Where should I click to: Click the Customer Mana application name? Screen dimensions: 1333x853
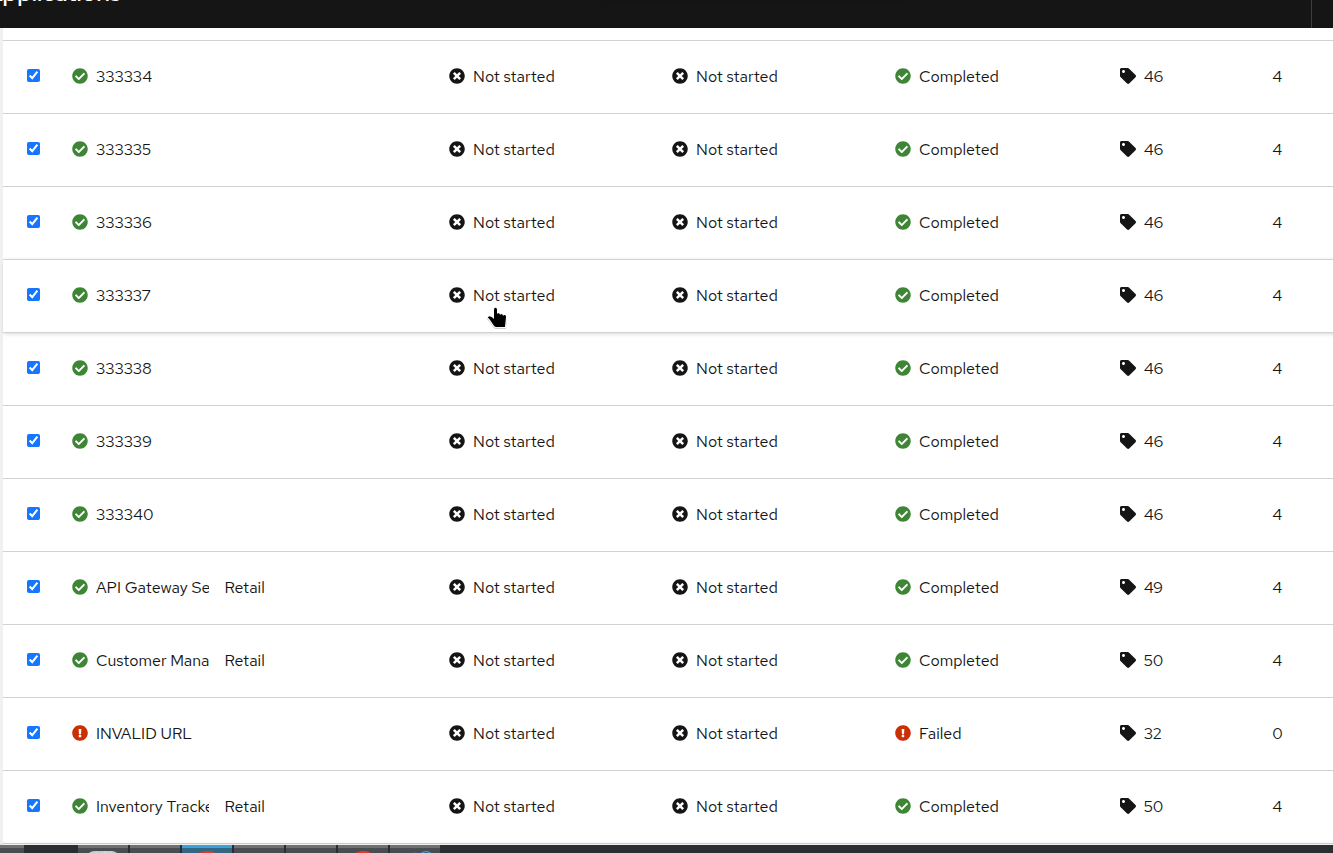[152, 660]
